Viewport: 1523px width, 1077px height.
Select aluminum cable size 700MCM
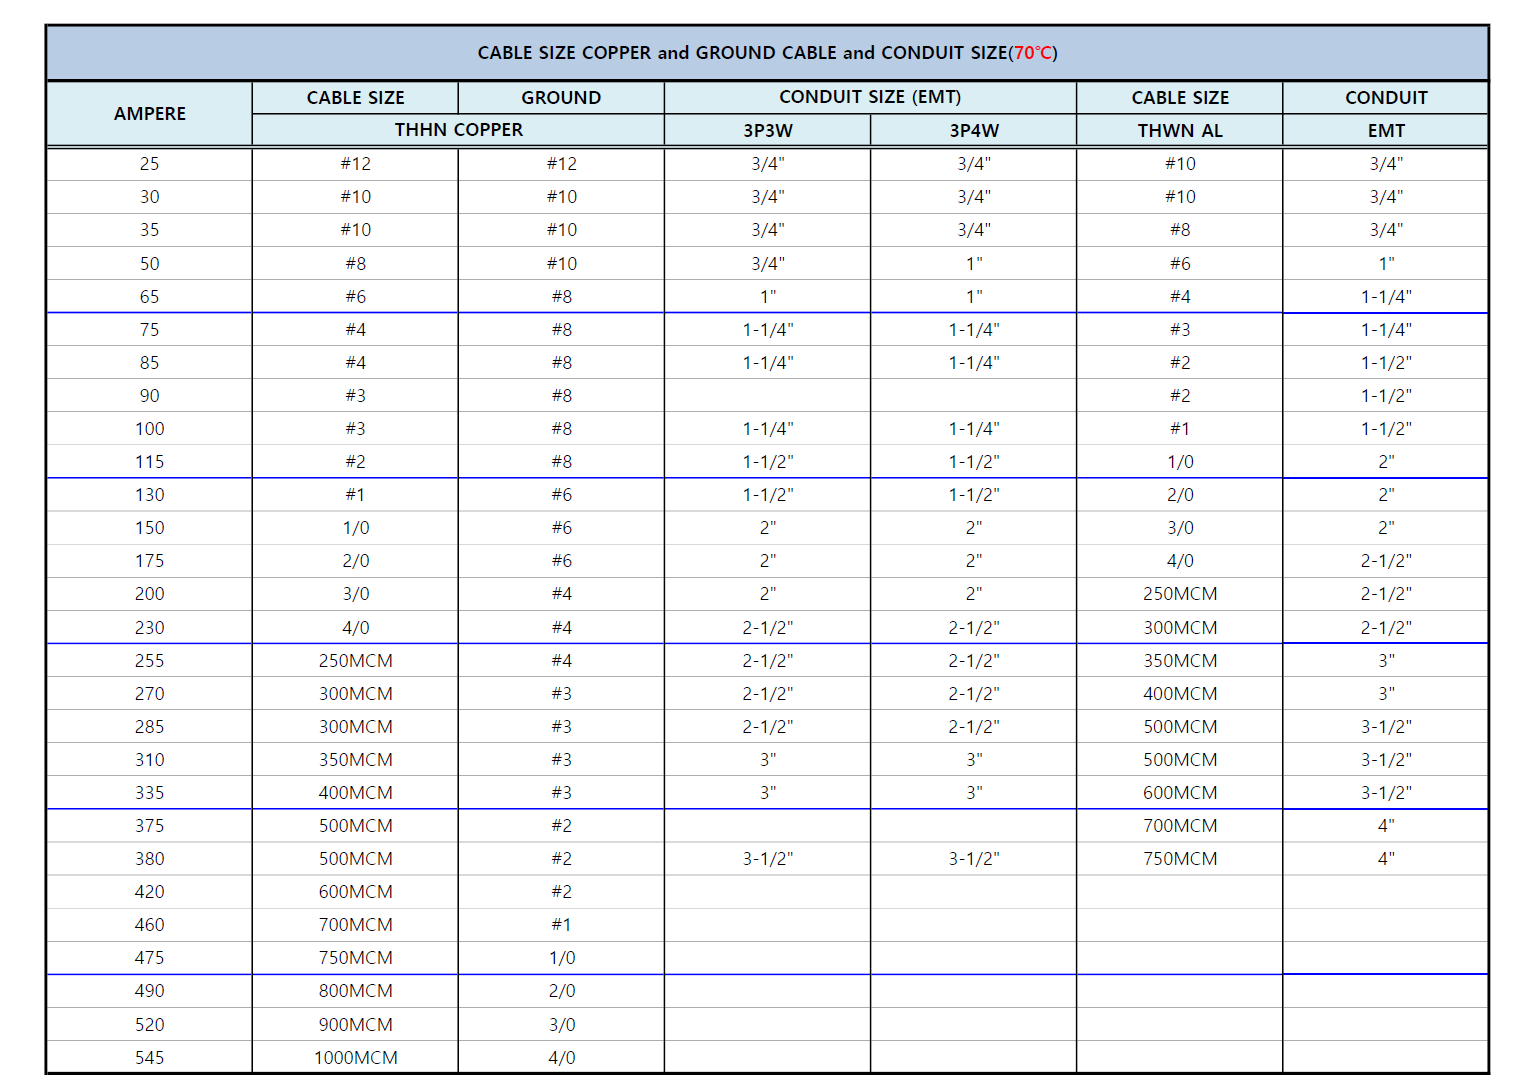1180,826
